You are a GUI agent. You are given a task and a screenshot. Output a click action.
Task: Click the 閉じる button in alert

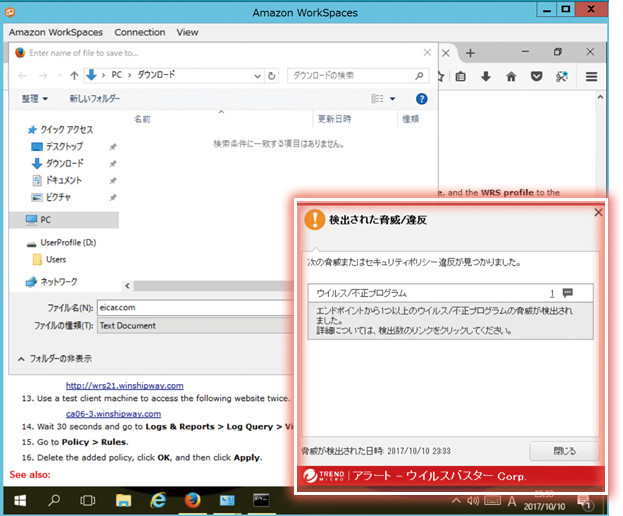(565, 451)
